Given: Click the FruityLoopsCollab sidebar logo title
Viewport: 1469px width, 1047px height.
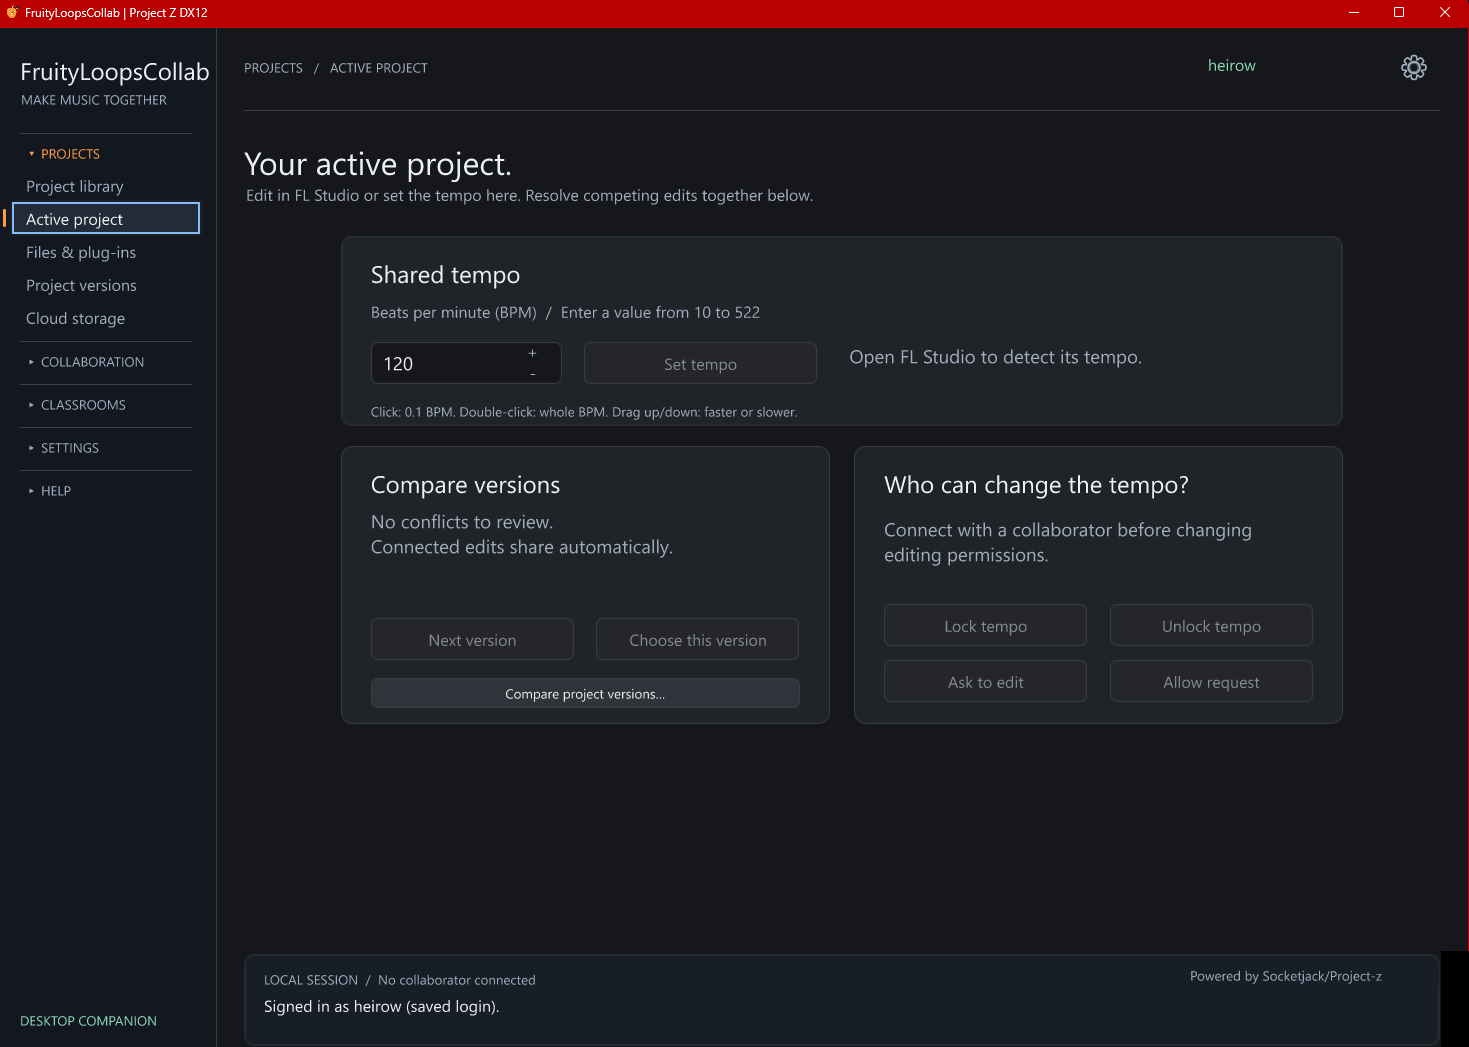Looking at the screenshot, I should tap(115, 72).
